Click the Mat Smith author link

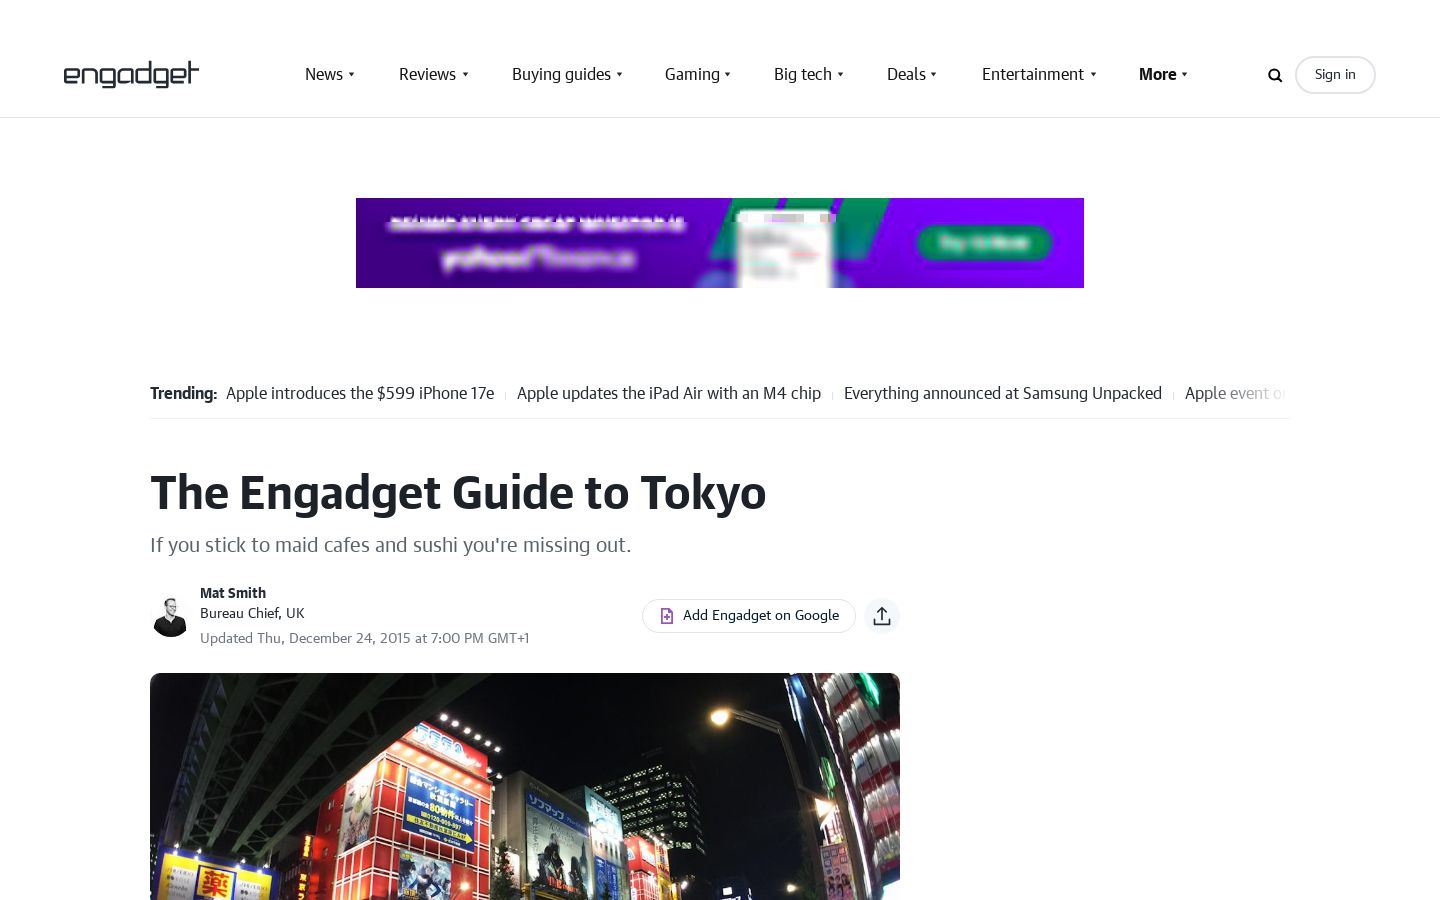tap(233, 593)
